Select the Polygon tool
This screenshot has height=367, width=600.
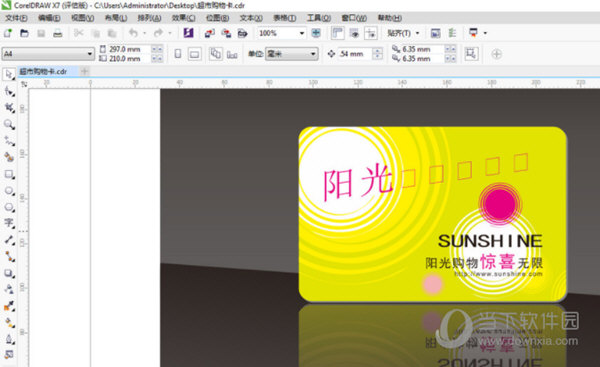(x=9, y=207)
